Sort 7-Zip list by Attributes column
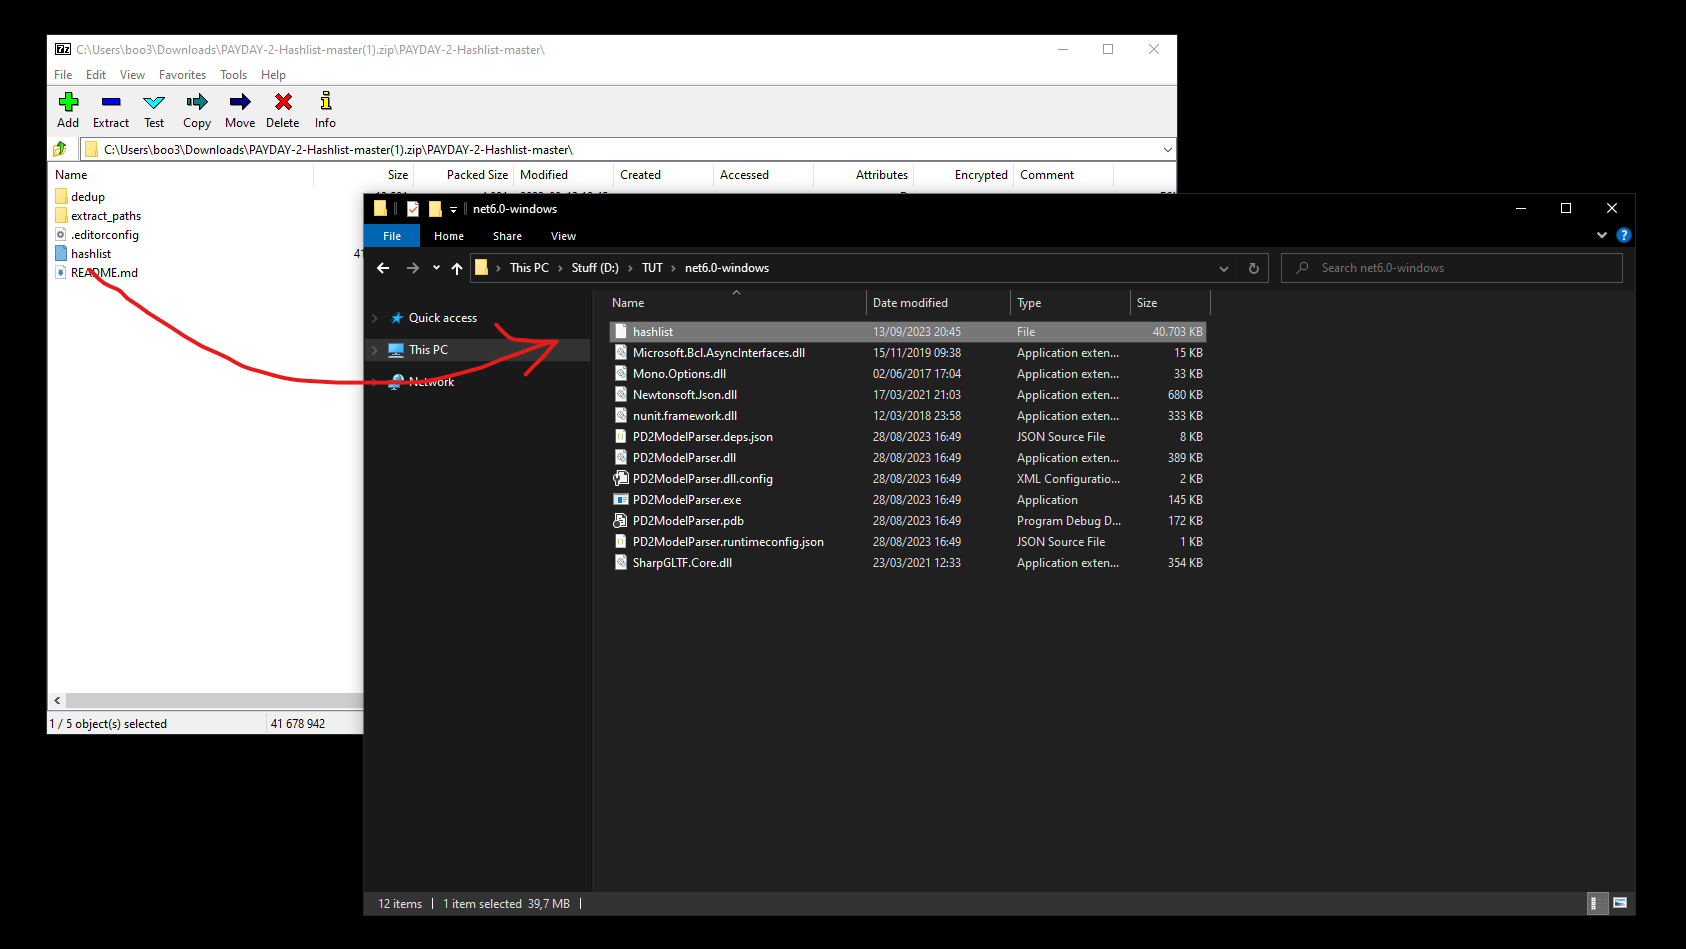This screenshot has height=949, width=1686. (x=881, y=175)
